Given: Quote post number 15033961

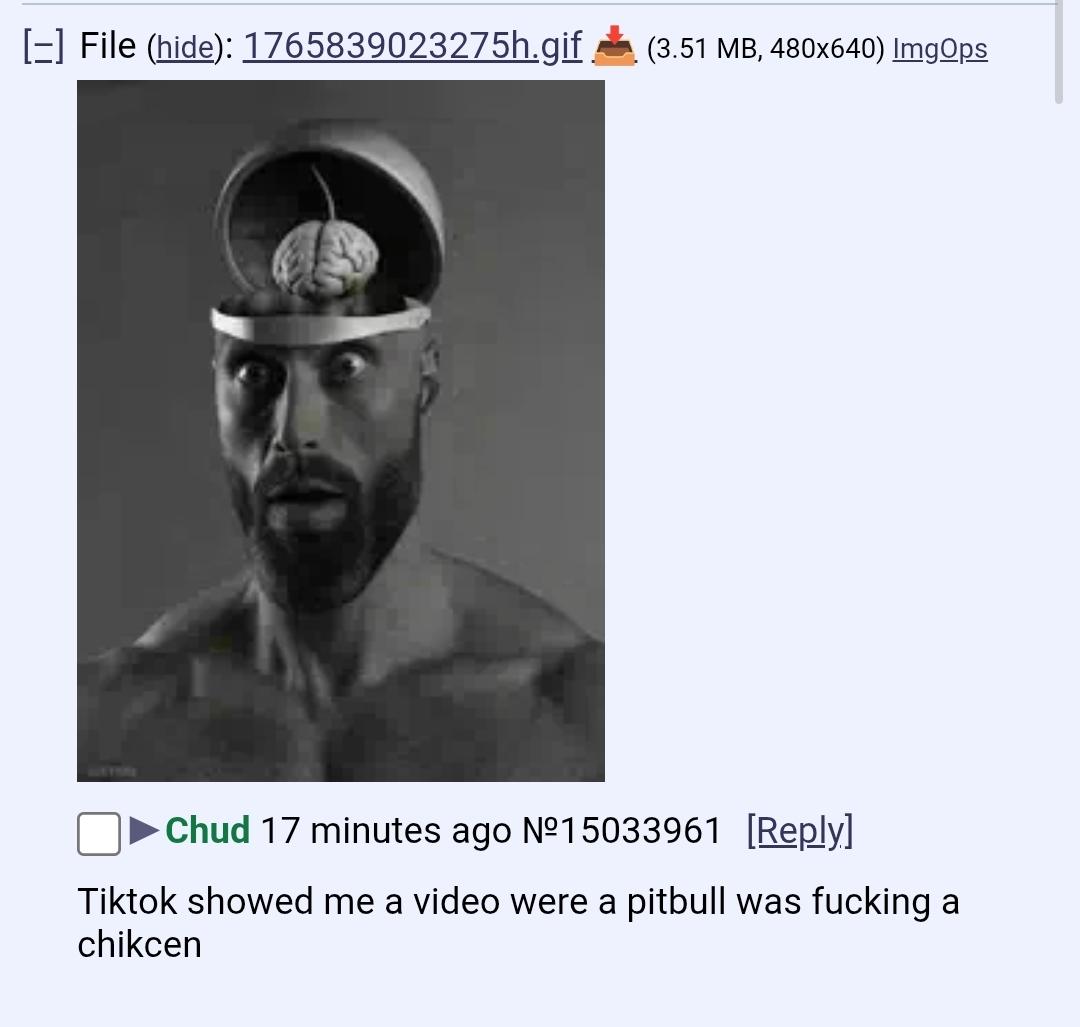Looking at the screenshot, I should [x=641, y=831].
